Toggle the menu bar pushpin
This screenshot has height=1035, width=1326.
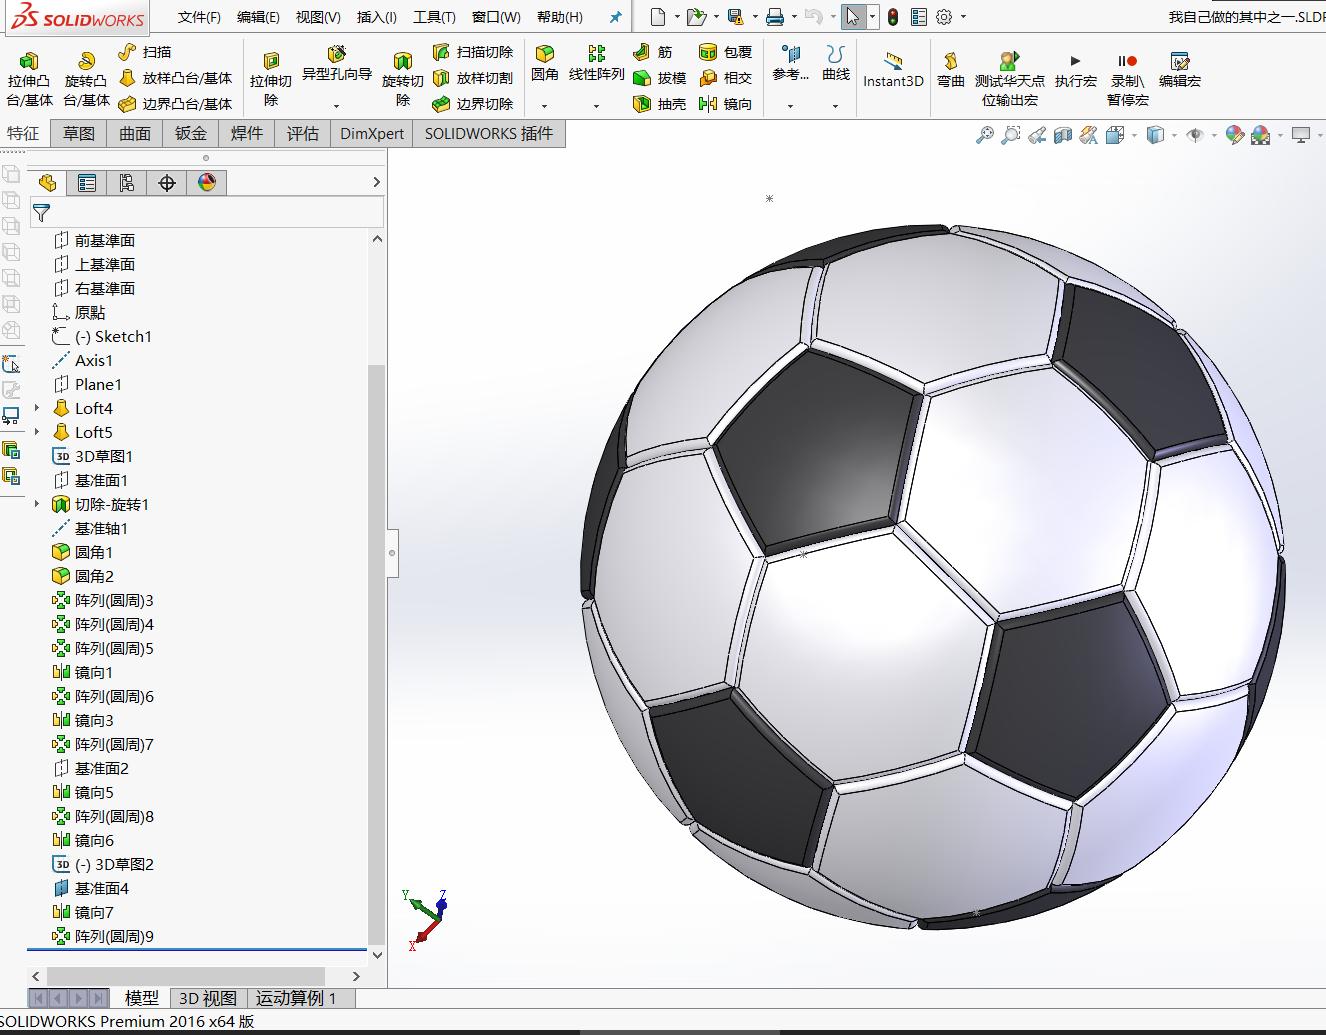(x=614, y=16)
